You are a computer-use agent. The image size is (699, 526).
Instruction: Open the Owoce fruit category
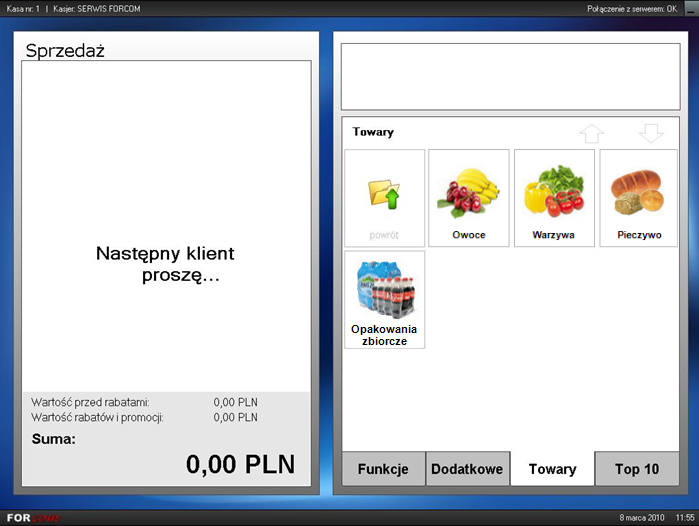[469, 198]
